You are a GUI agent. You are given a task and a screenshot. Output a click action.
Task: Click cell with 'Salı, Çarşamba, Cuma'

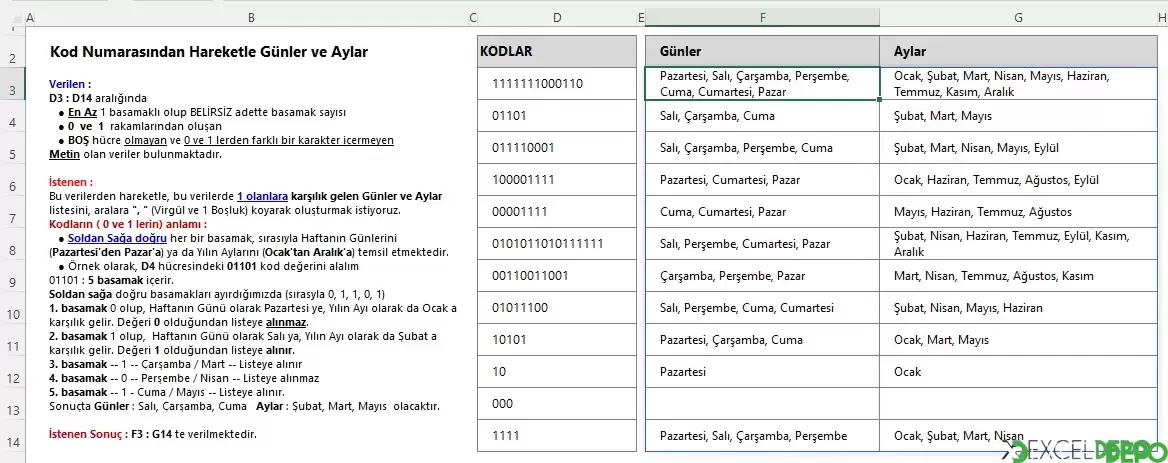pos(762,116)
